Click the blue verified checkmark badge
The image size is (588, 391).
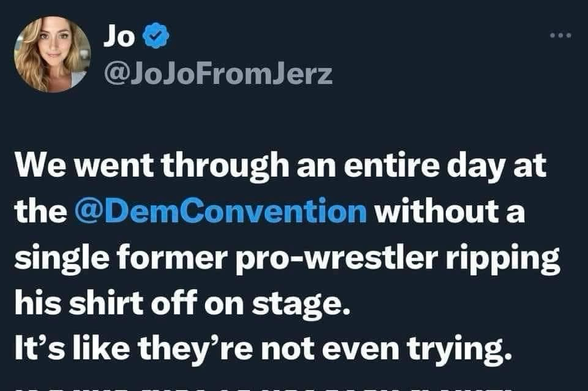(156, 36)
